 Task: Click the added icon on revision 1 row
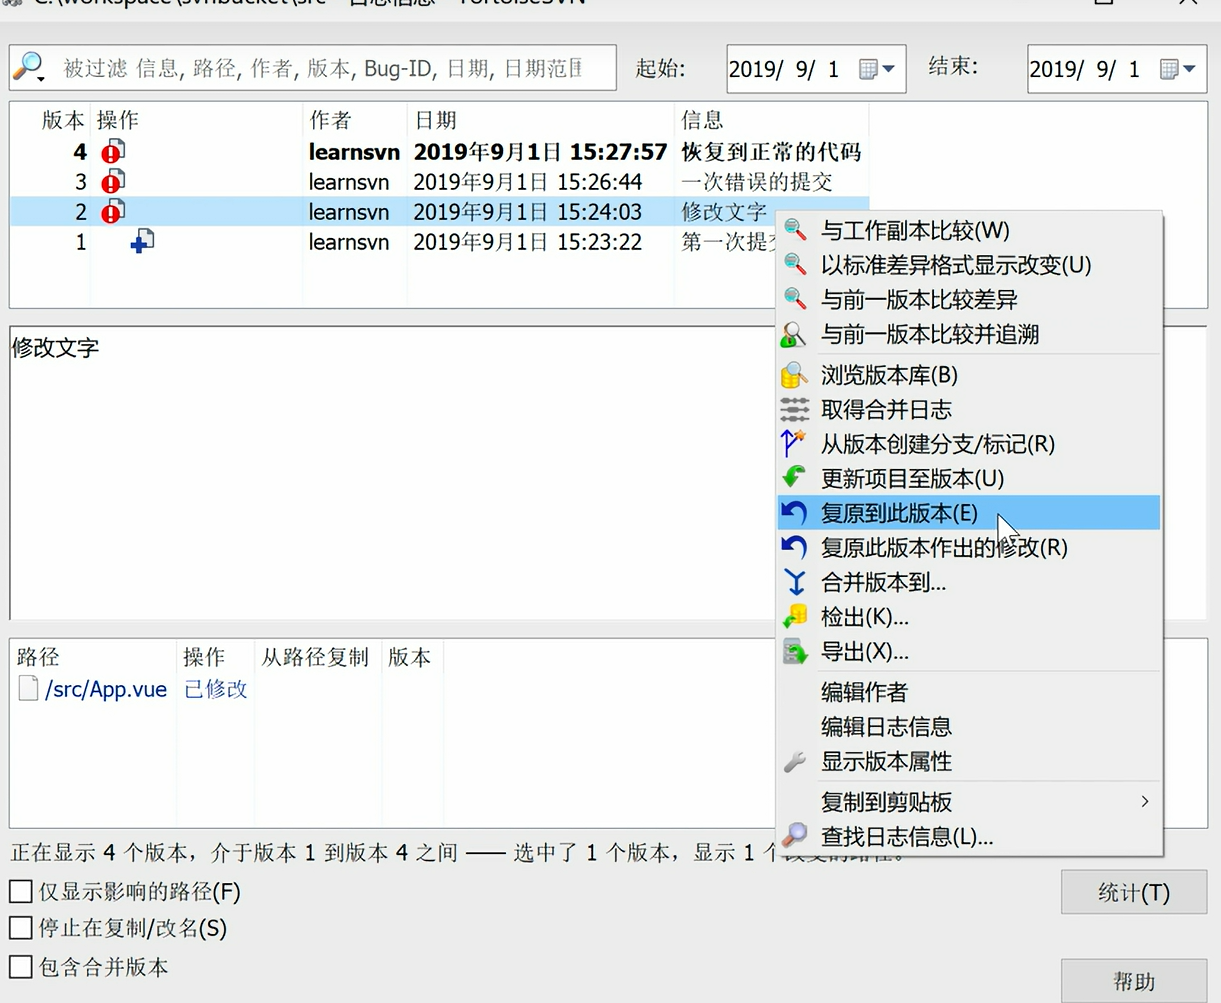point(142,241)
